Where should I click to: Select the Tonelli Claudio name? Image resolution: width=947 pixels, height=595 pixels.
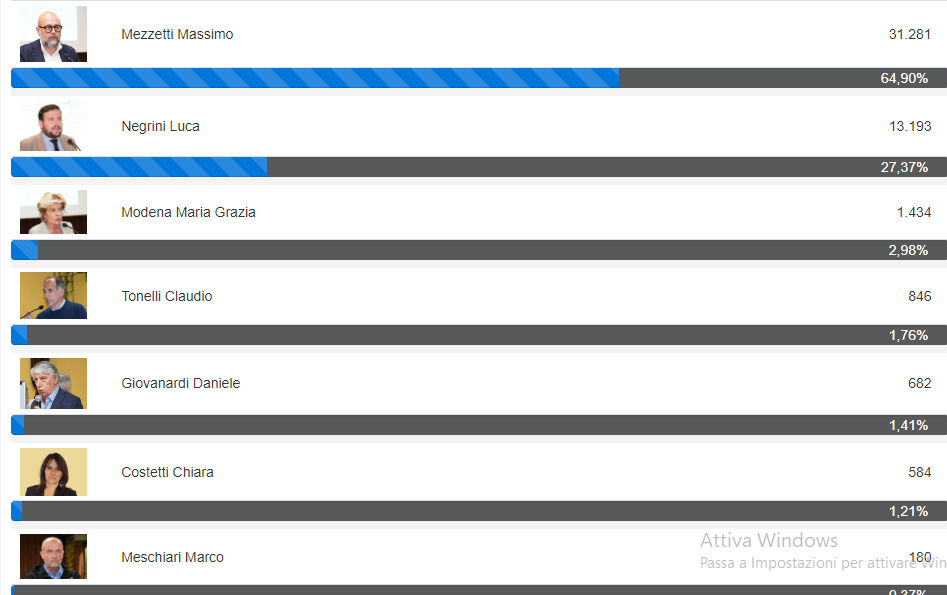click(x=166, y=296)
